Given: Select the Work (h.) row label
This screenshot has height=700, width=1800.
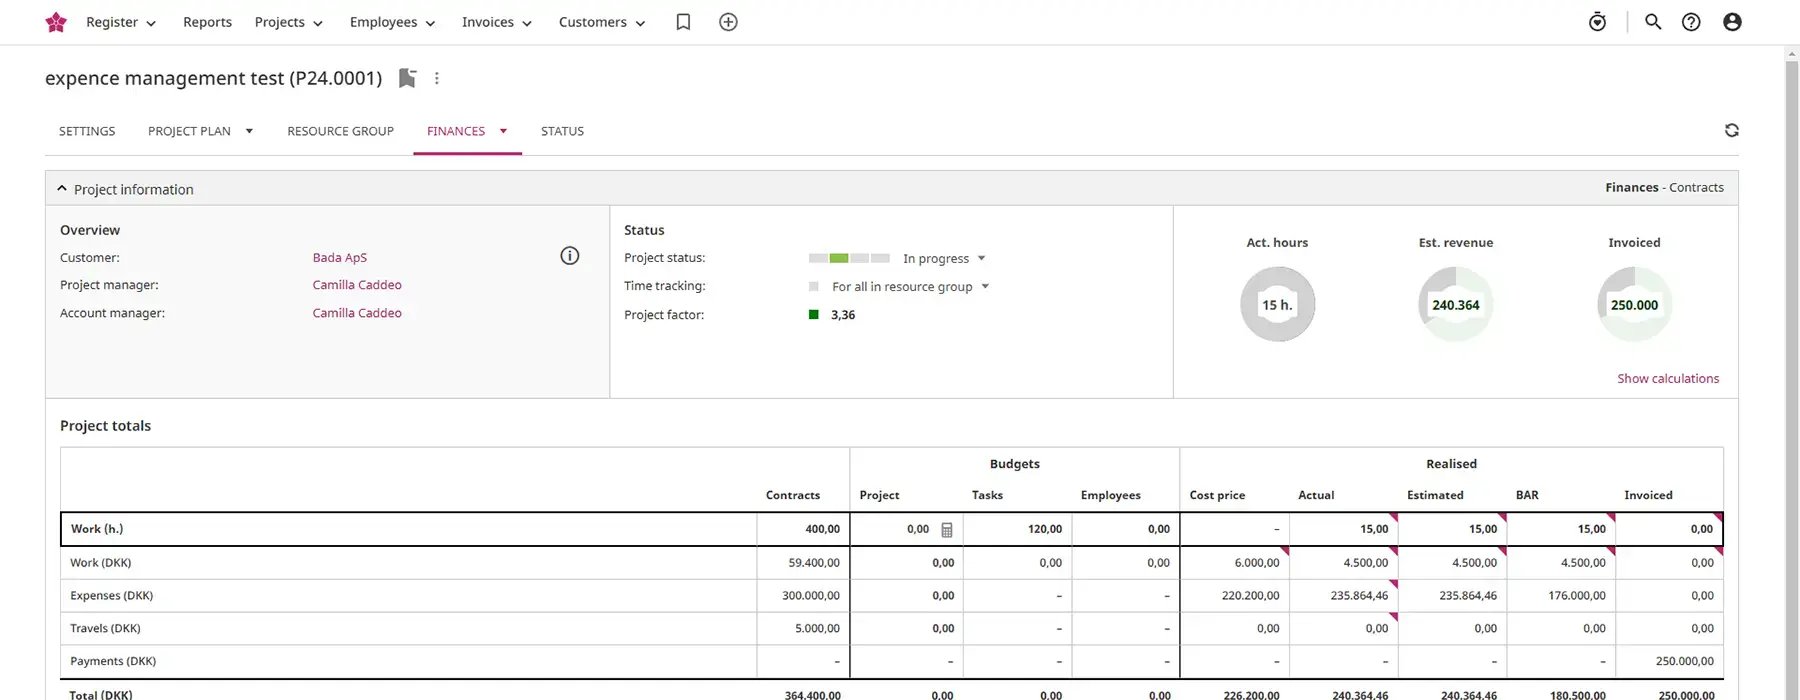Looking at the screenshot, I should pos(97,529).
